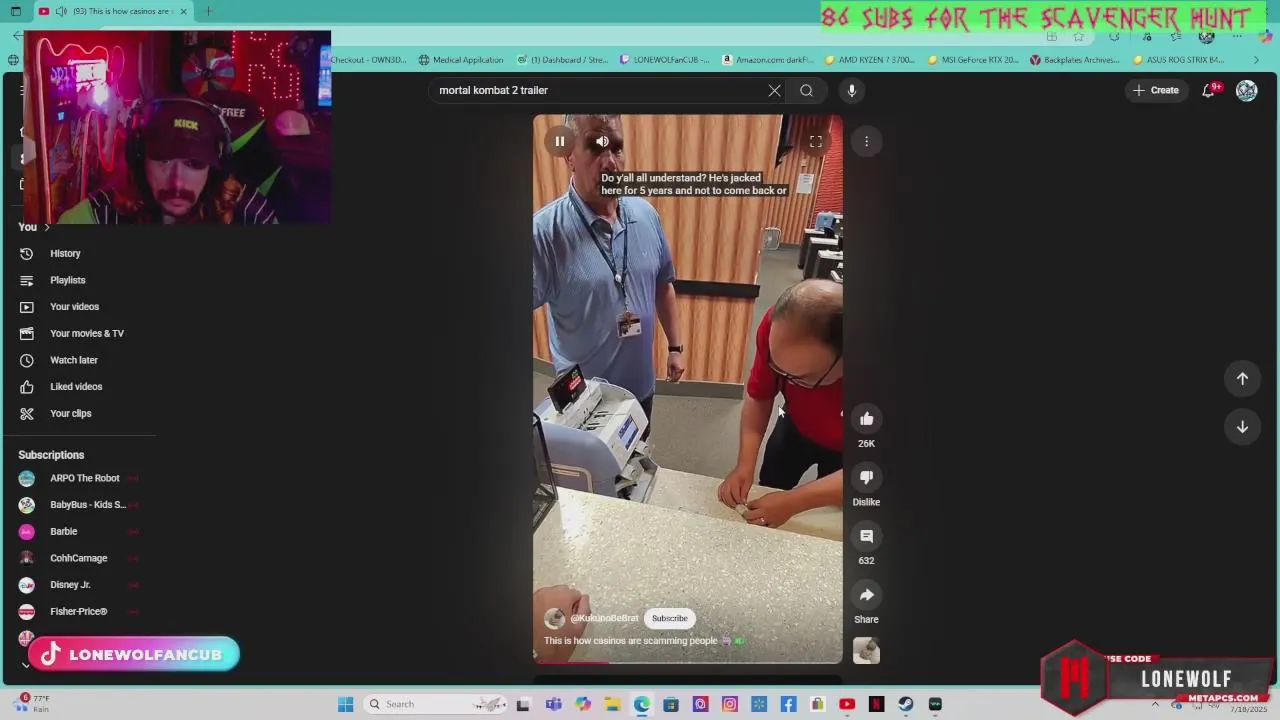
Task: Open the Amazon.com darkFl... bookmark
Action: pos(768,60)
